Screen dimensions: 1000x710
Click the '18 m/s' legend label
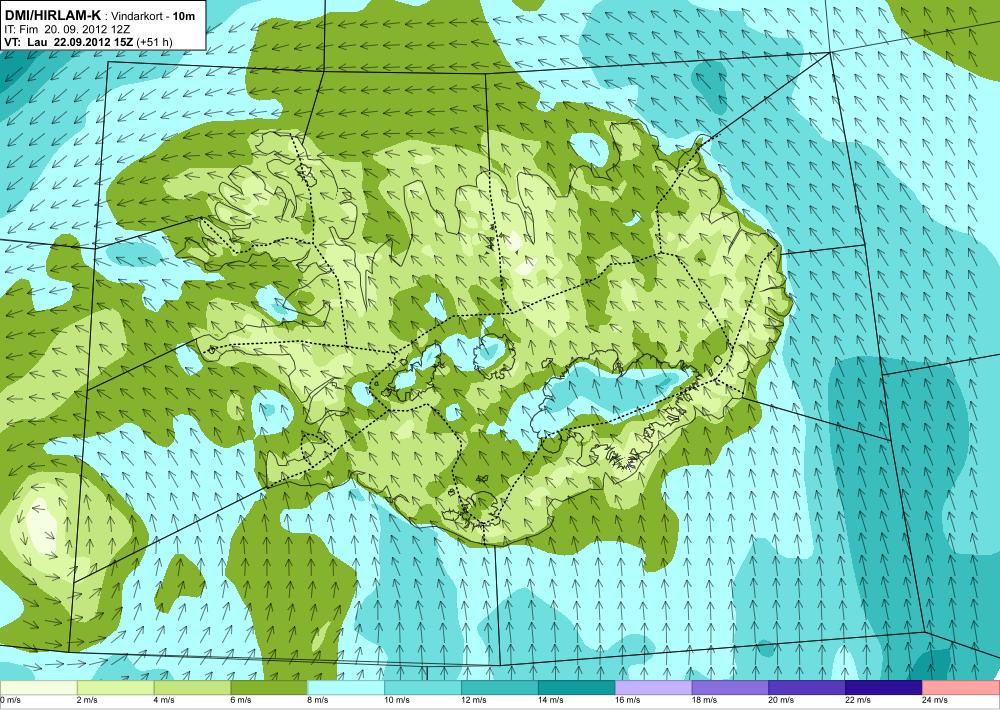point(704,700)
